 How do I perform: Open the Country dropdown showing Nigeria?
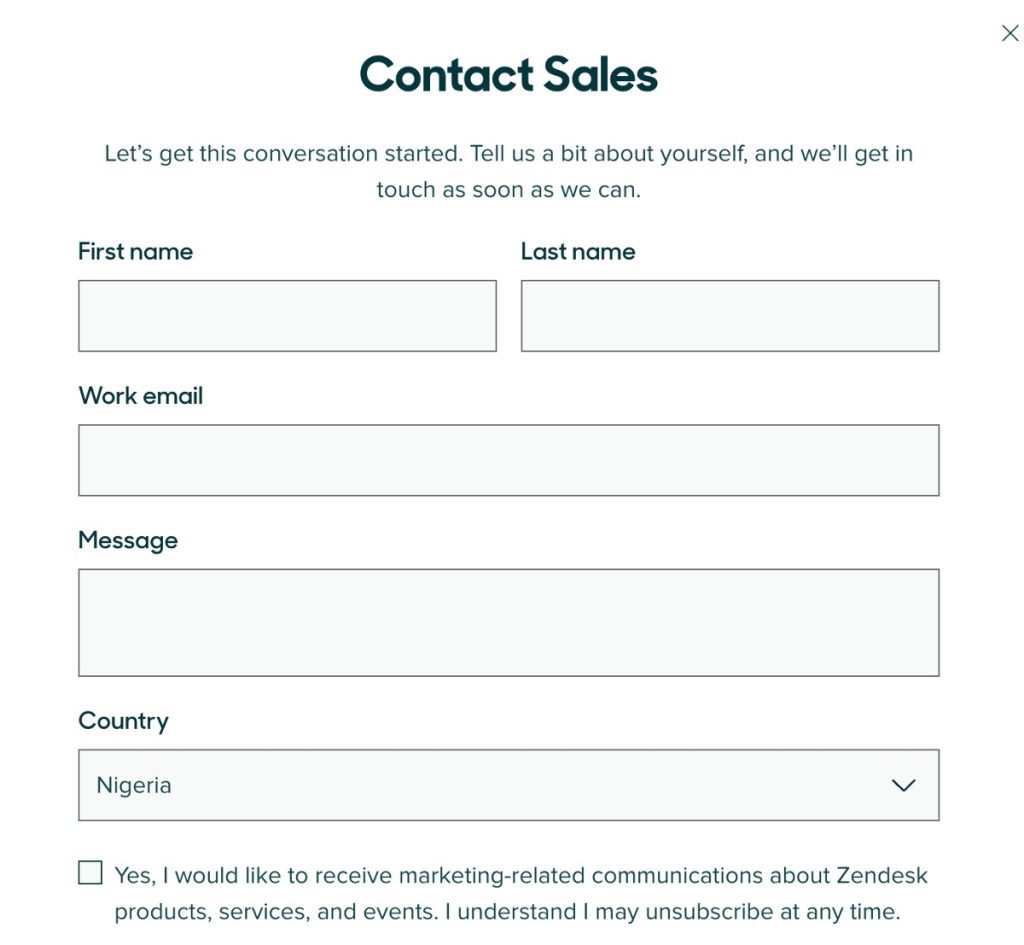[508, 785]
